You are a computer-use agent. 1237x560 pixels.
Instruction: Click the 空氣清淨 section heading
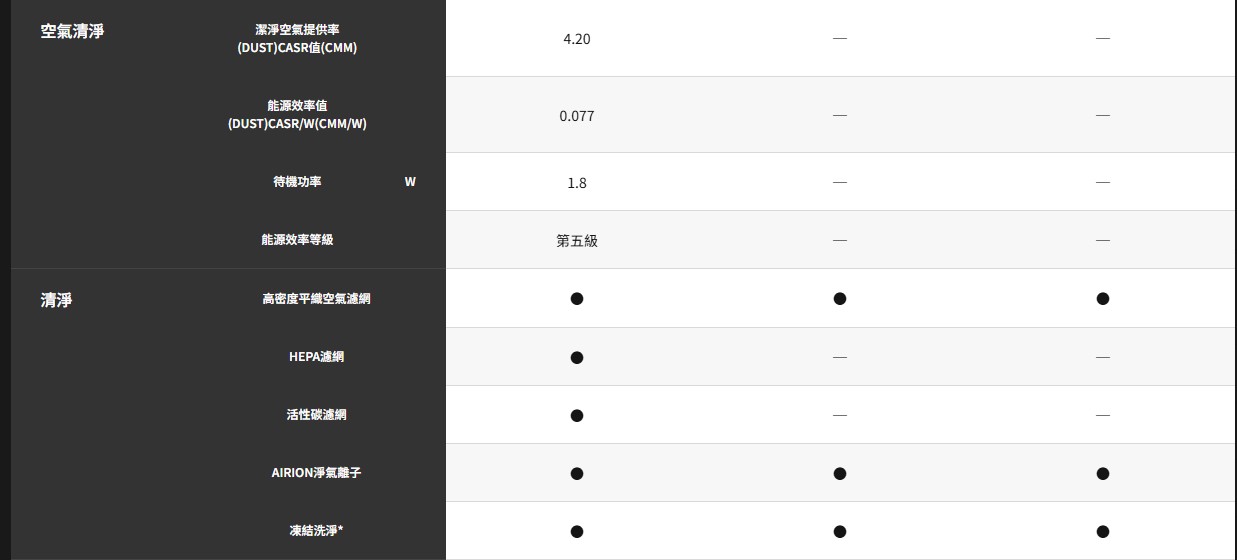(72, 31)
